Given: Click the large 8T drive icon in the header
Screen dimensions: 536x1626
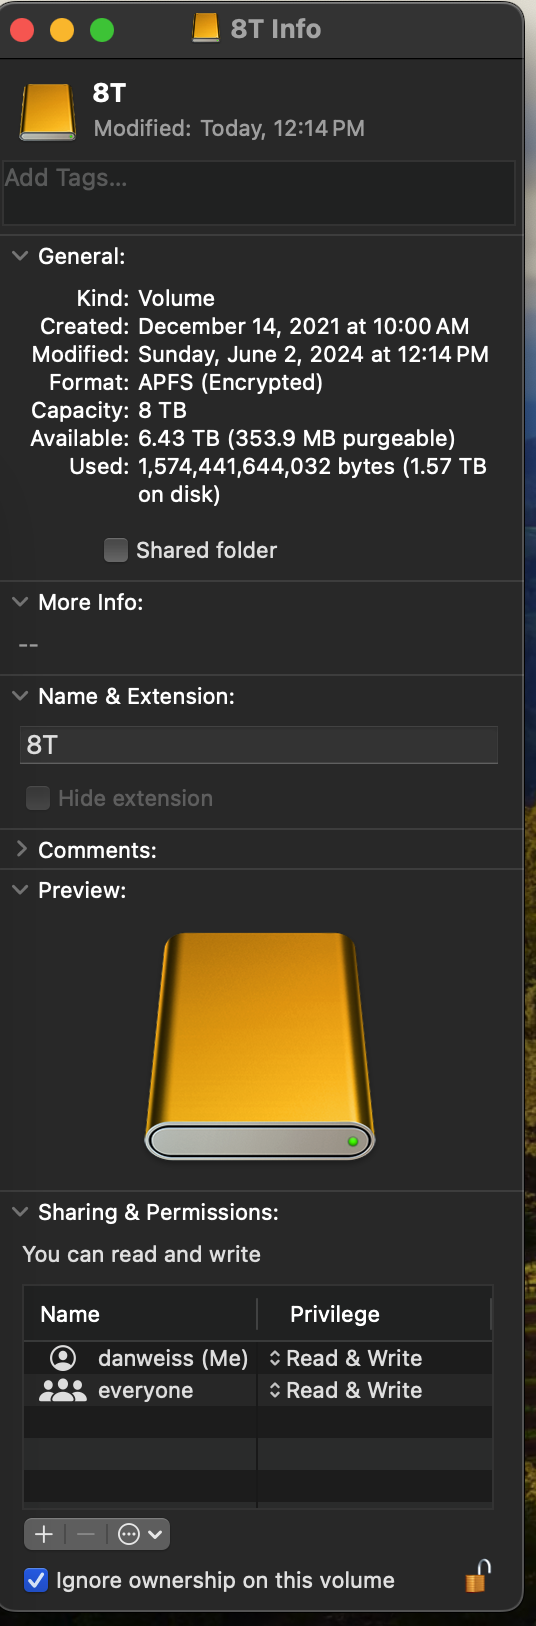Looking at the screenshot, I should tap(48, 111).
